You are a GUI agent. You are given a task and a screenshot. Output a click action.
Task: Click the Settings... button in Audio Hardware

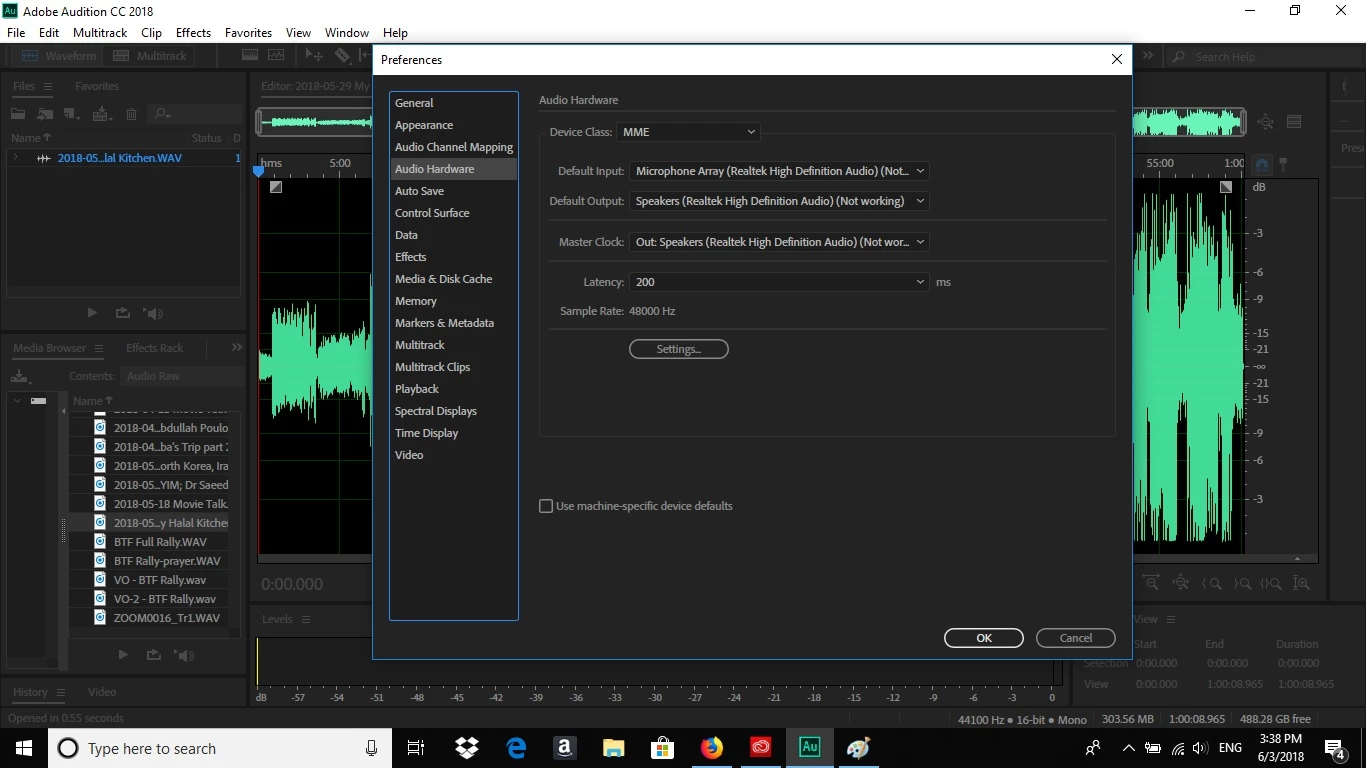tap(678, 349)
